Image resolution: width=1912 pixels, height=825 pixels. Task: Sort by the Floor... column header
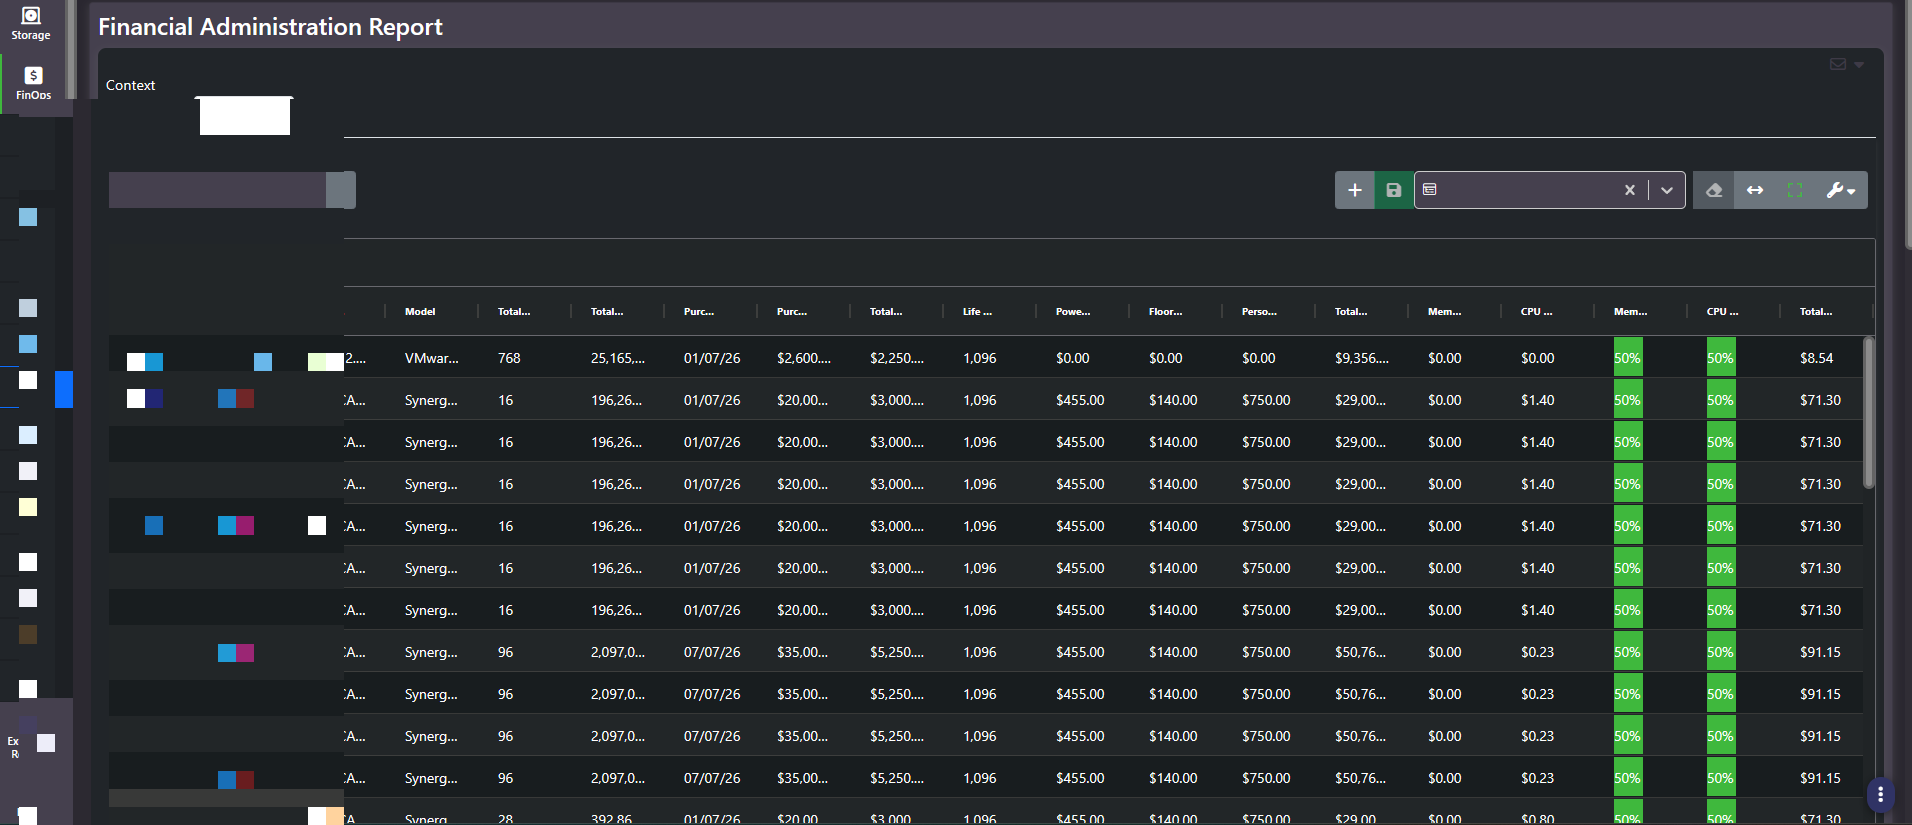click(x=1165, y=312)
